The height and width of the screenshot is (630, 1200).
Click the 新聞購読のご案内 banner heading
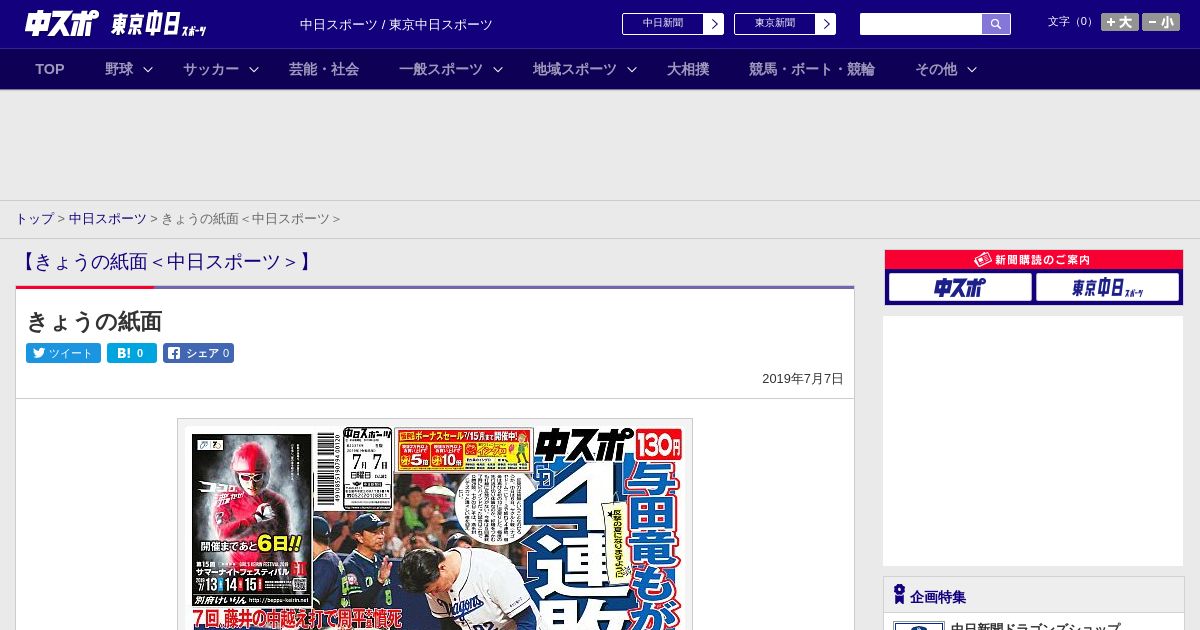[x=1033, y=260]
